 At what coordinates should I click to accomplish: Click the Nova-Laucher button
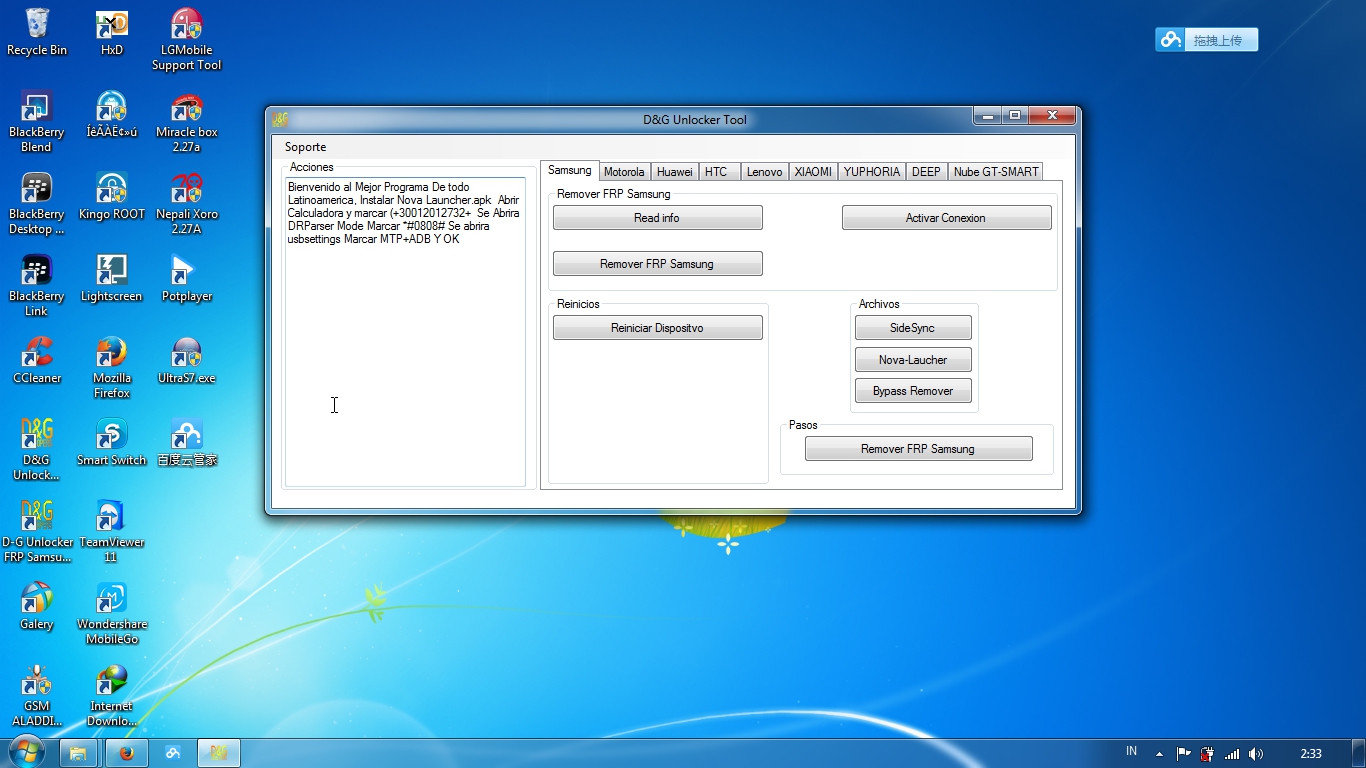coord(913,360)
